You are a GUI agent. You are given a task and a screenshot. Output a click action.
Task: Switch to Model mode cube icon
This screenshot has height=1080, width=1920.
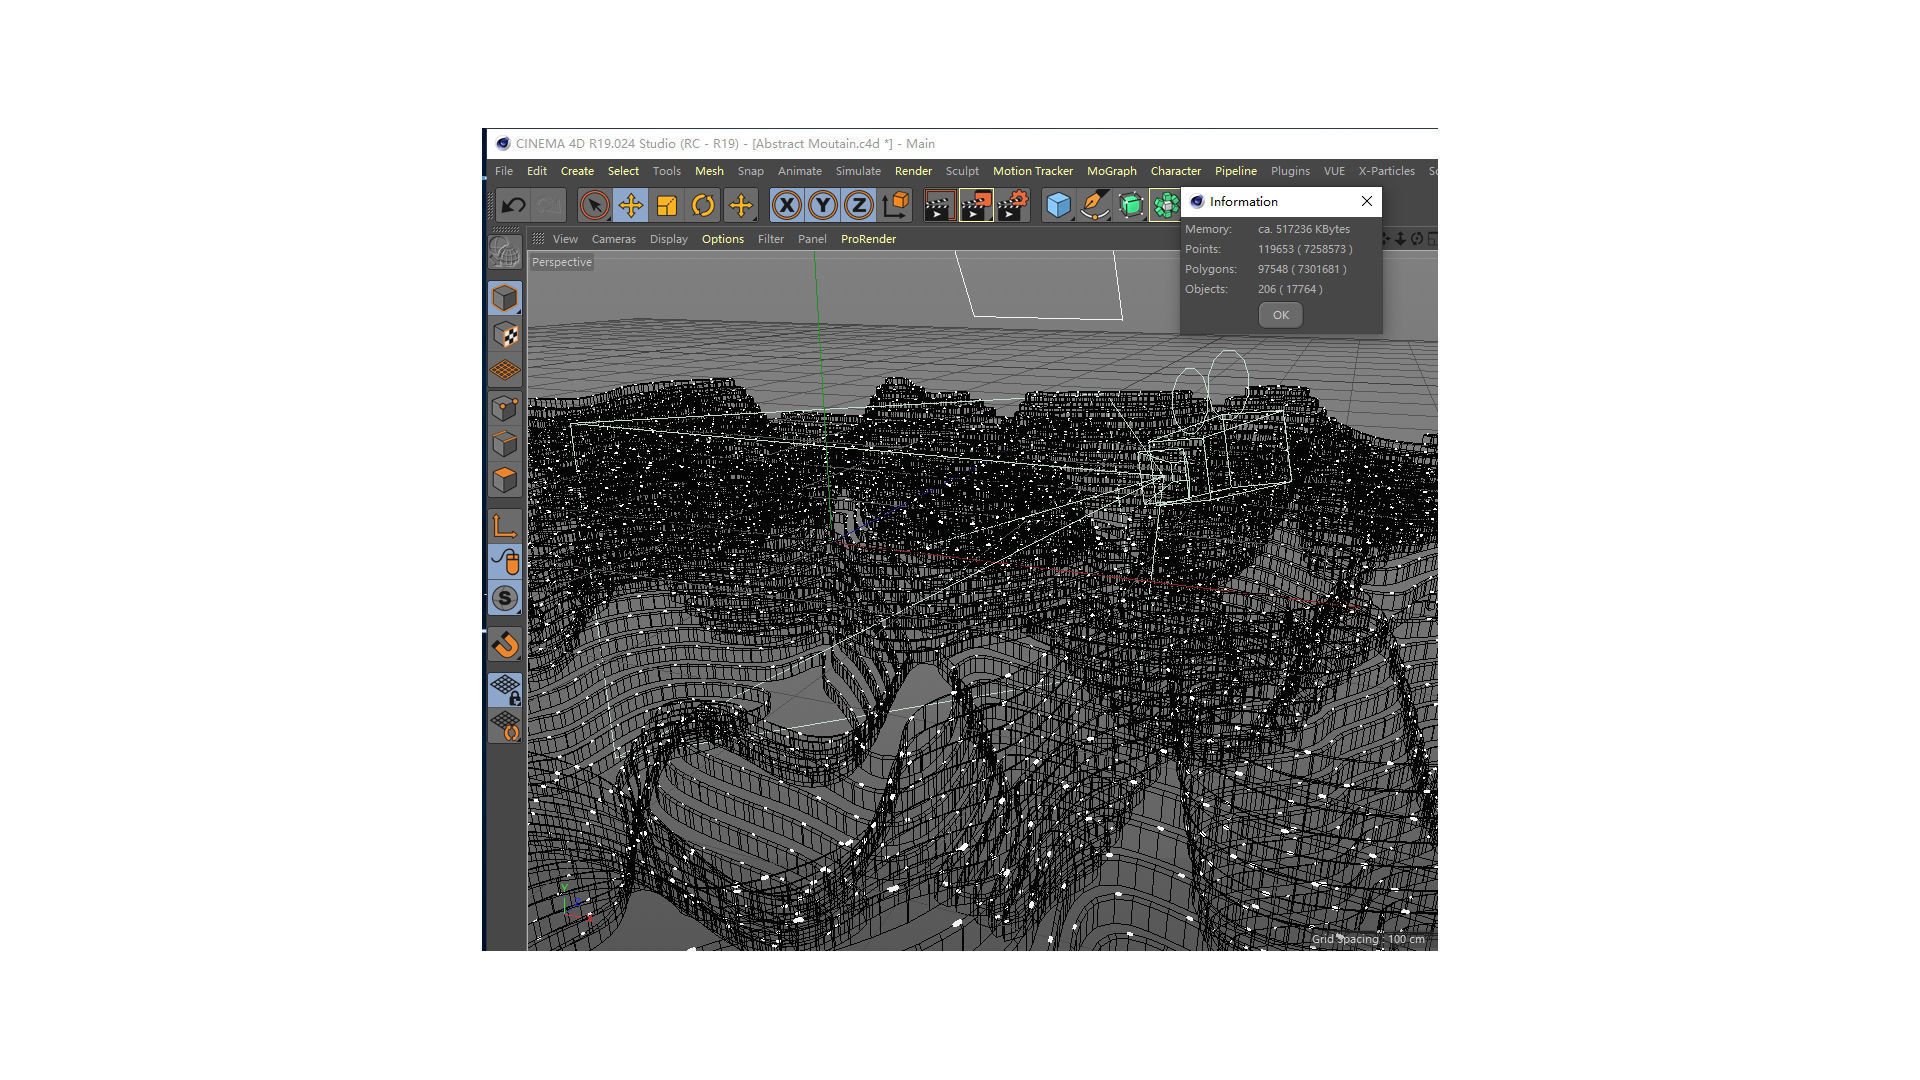pos(505,298)
